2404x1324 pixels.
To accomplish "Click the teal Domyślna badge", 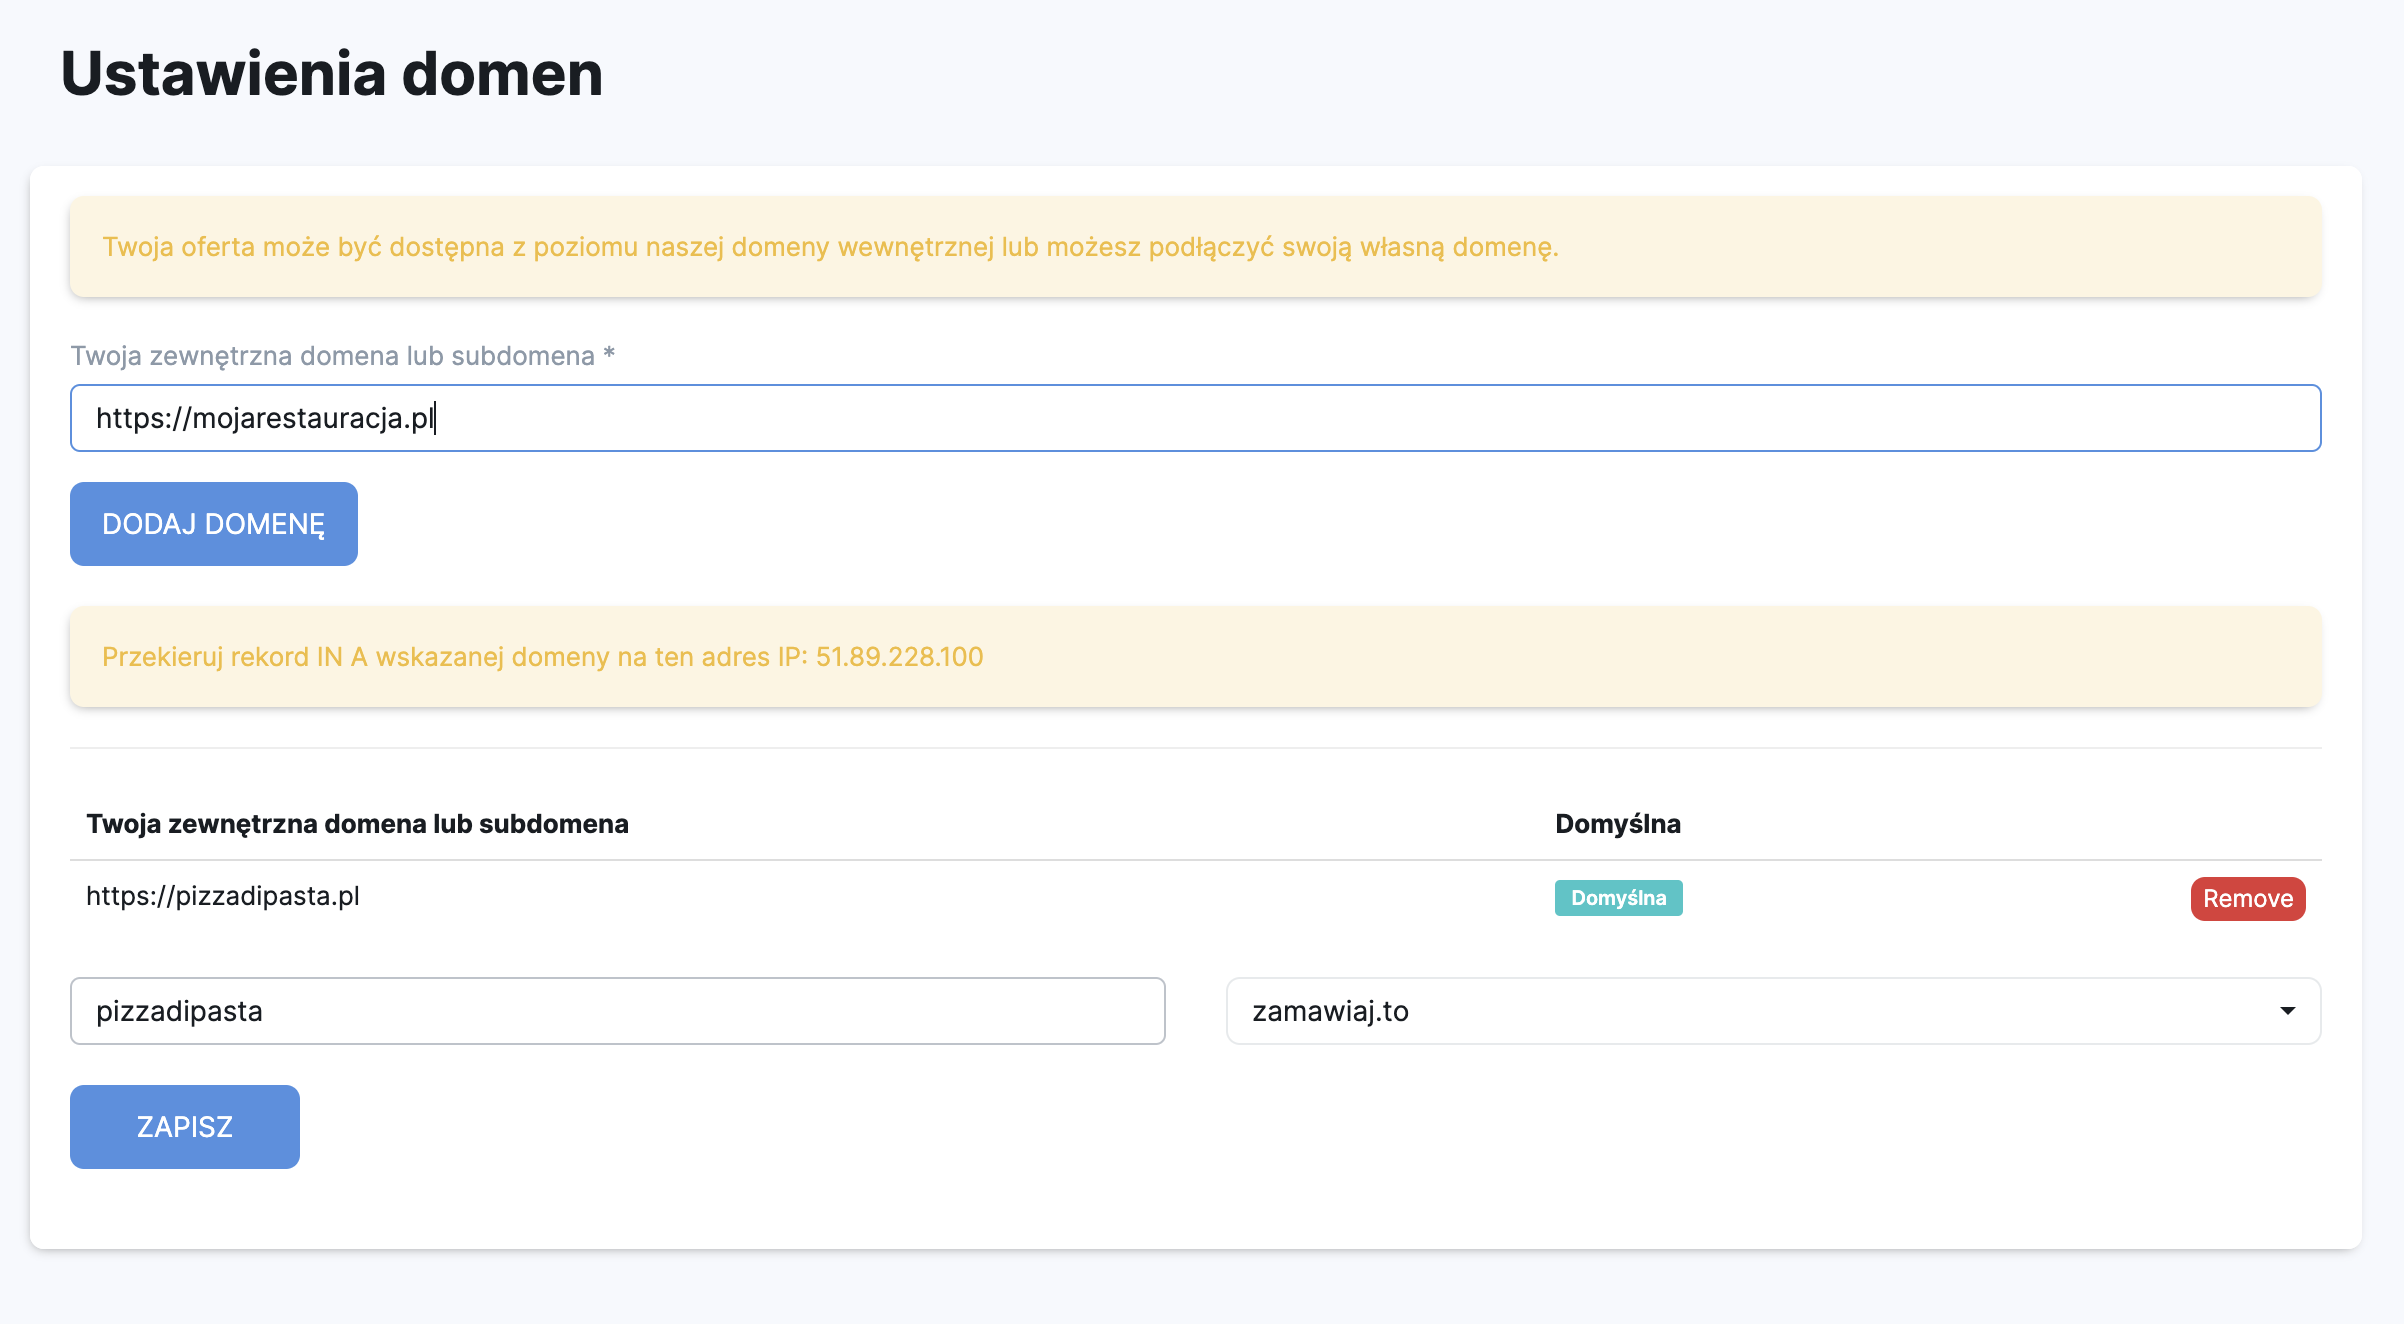I will [x=1618, y=898].
